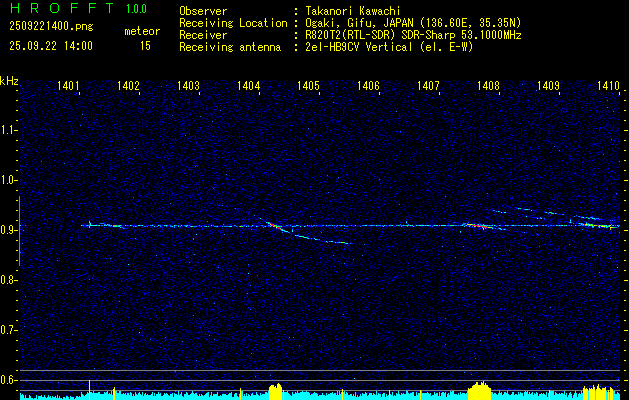Click the descending echo trail near 1405
Screen dimensions: 629x400
click(323, 240)
